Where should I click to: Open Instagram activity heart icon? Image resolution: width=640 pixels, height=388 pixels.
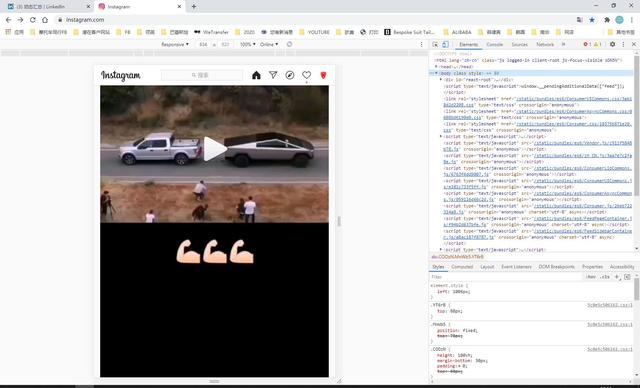(x=307, y=75)
